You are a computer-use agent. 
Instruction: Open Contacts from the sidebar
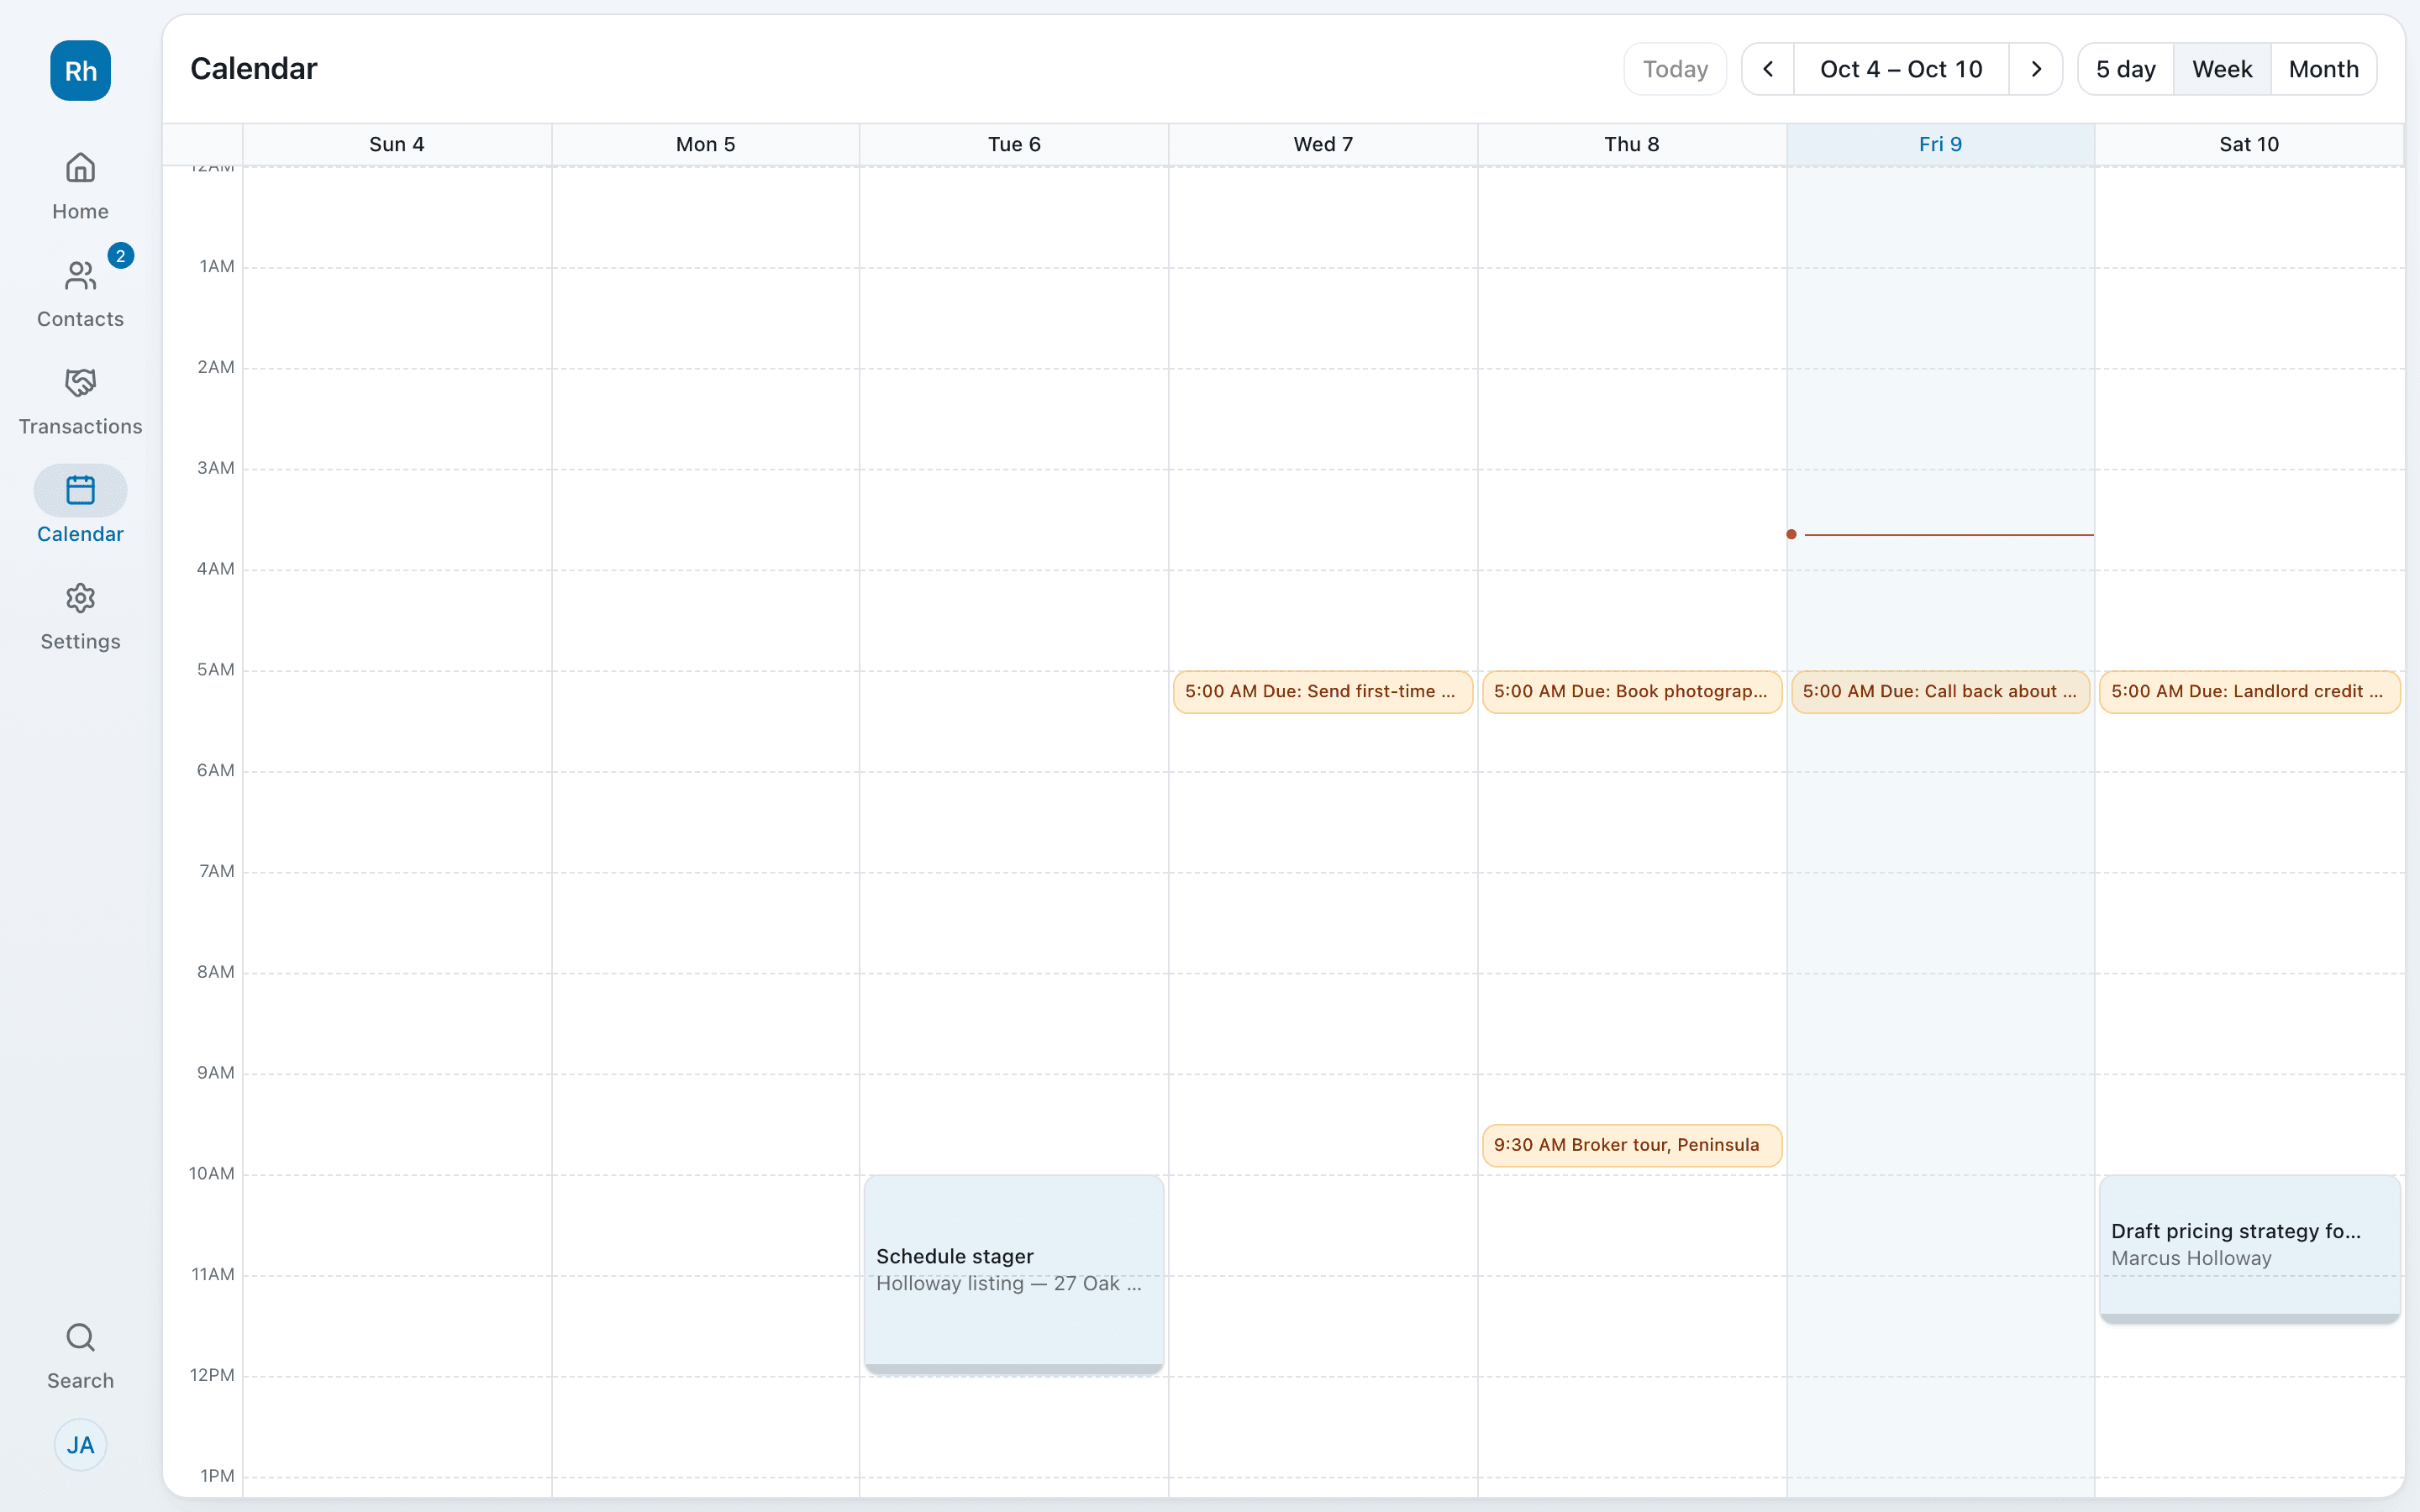pyautogui.click(x=80, y=293)
